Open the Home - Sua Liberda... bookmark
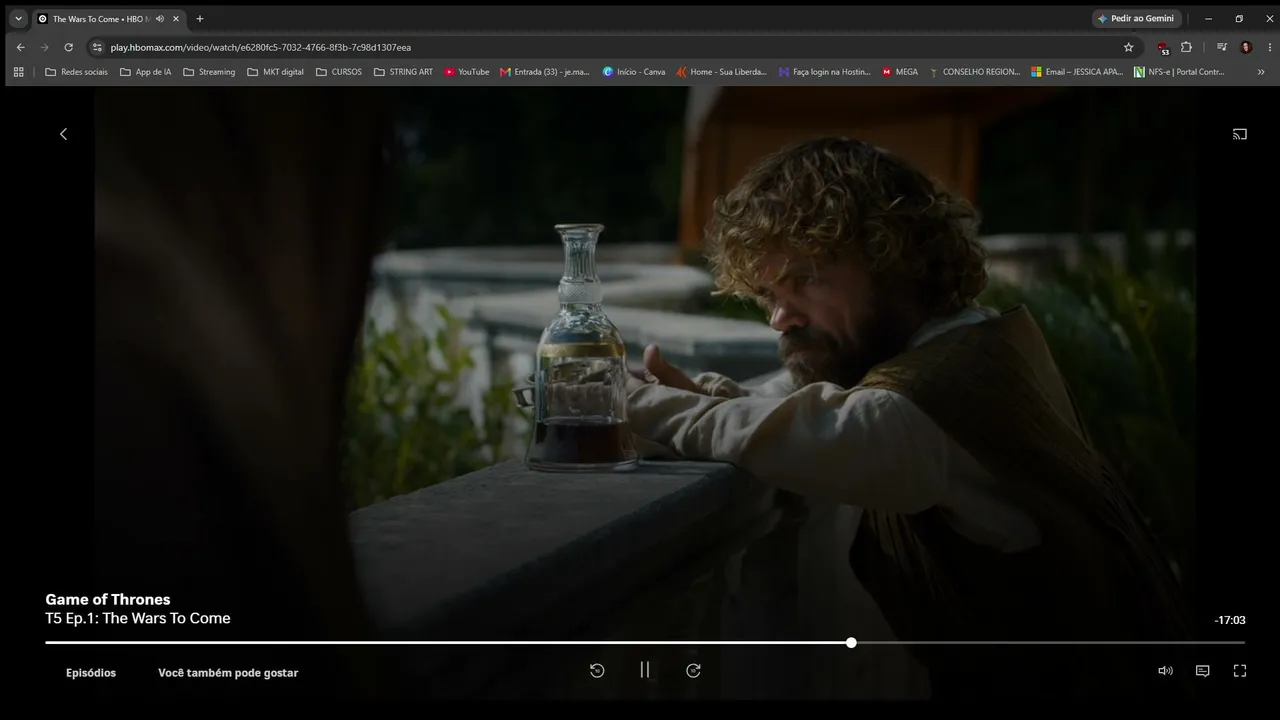1280x720 pixels. click(x=721, y=72)
